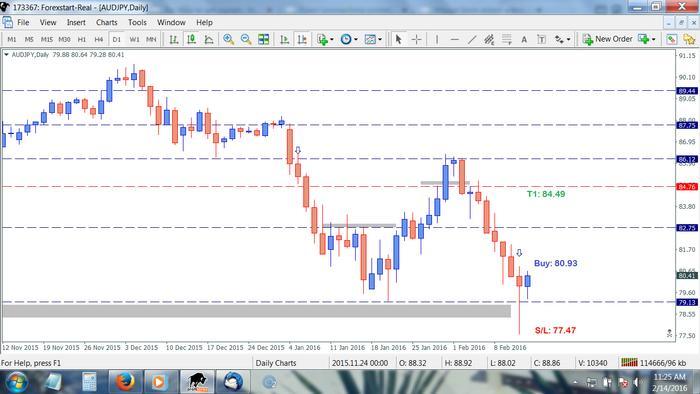This screenshot has height=394, width=700.
Task: Open the Thunderbird taskbar icon
Action: [233, 382]
